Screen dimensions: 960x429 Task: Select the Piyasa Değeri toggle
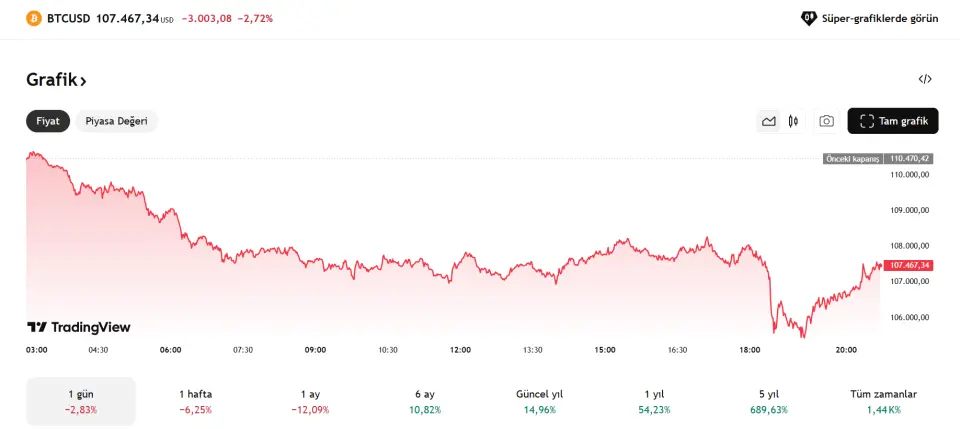click(x=116, y=121)
